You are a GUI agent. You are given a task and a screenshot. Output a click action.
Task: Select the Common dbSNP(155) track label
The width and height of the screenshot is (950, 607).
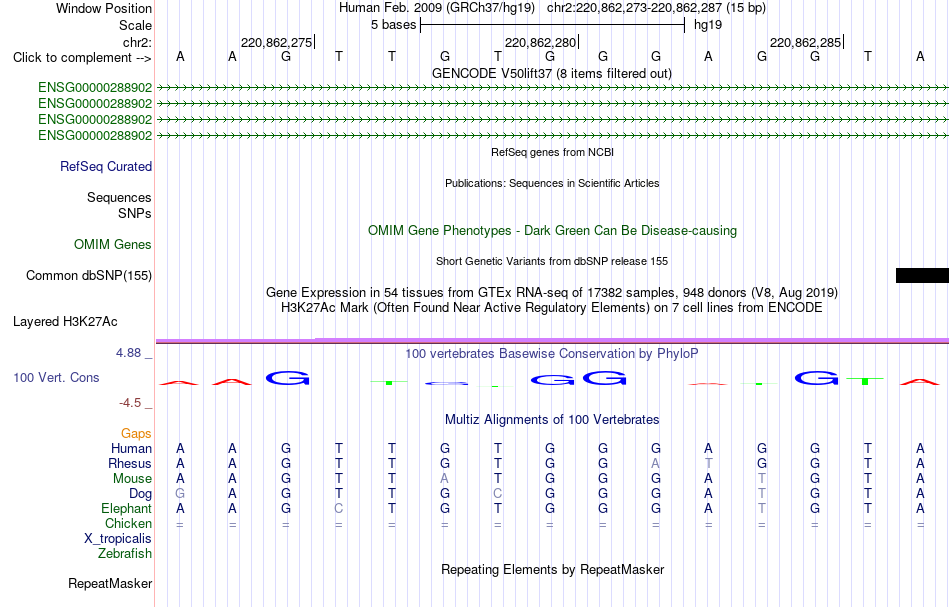pos(88,276)
